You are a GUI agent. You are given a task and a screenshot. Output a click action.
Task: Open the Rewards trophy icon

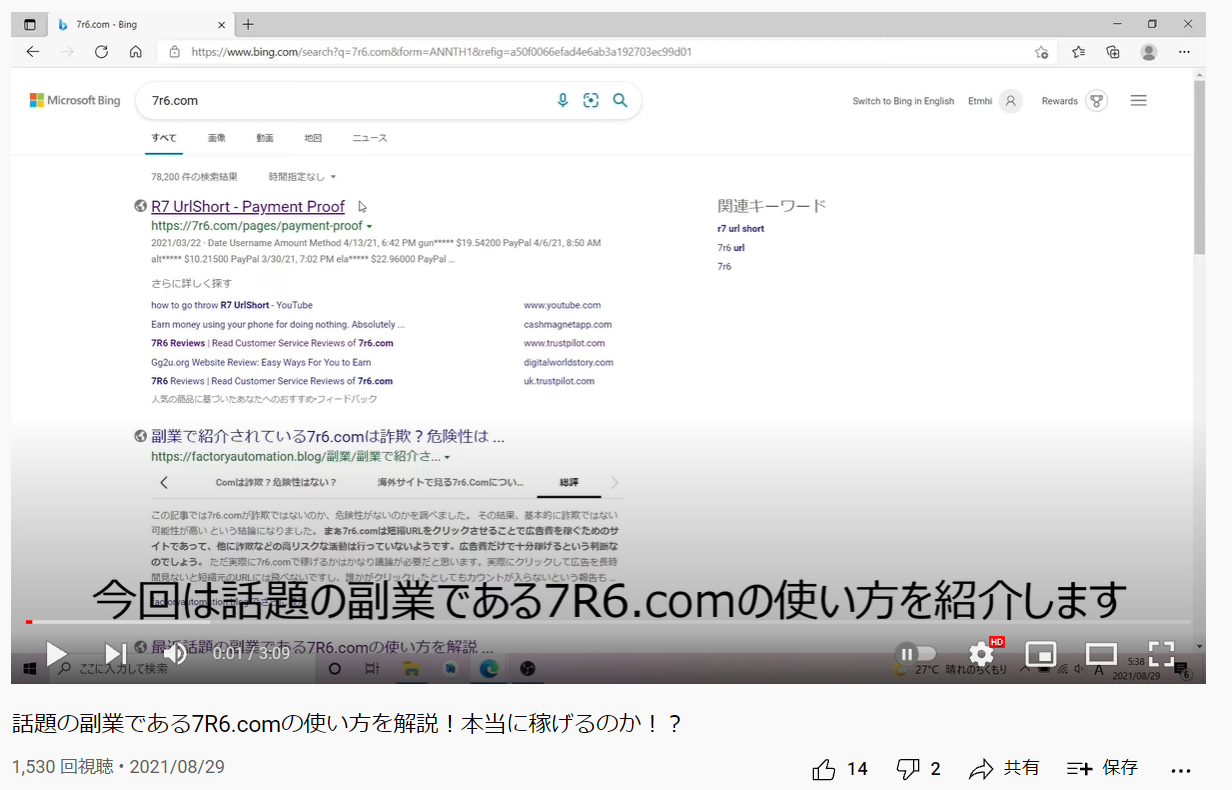coord(1096,101)
